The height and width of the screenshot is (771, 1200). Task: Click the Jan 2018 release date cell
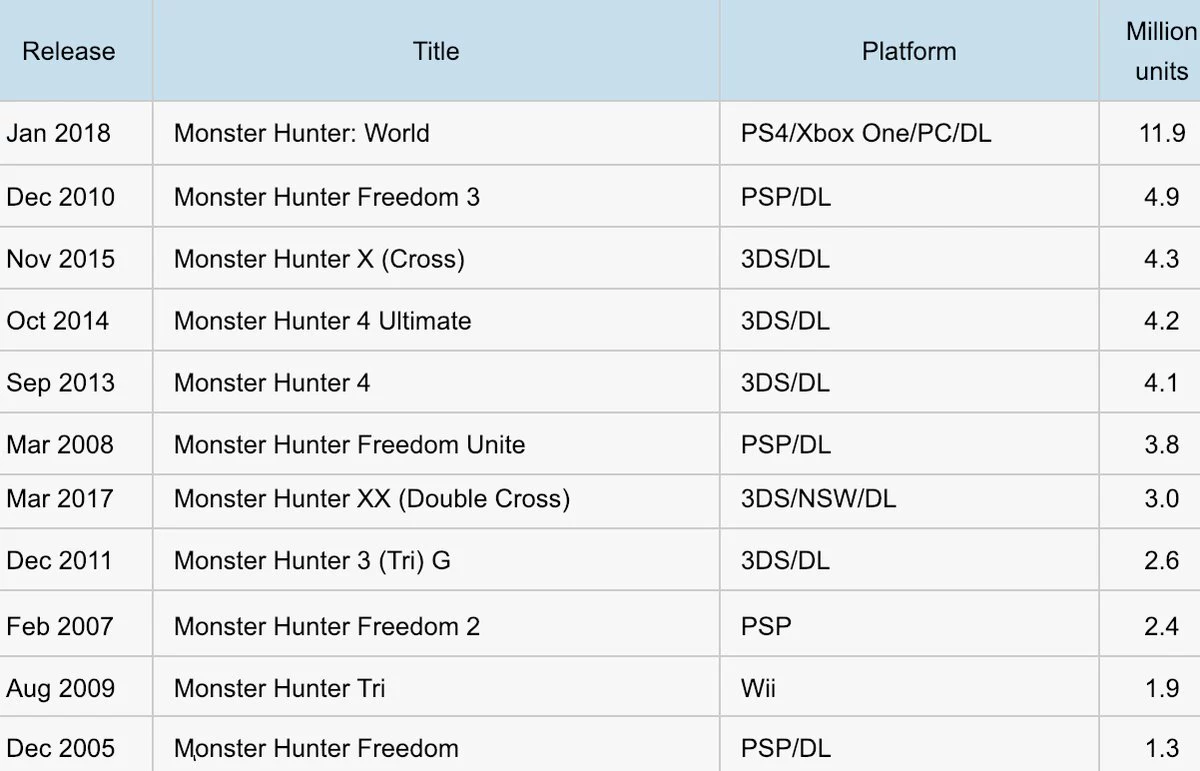tap(76, 133)
